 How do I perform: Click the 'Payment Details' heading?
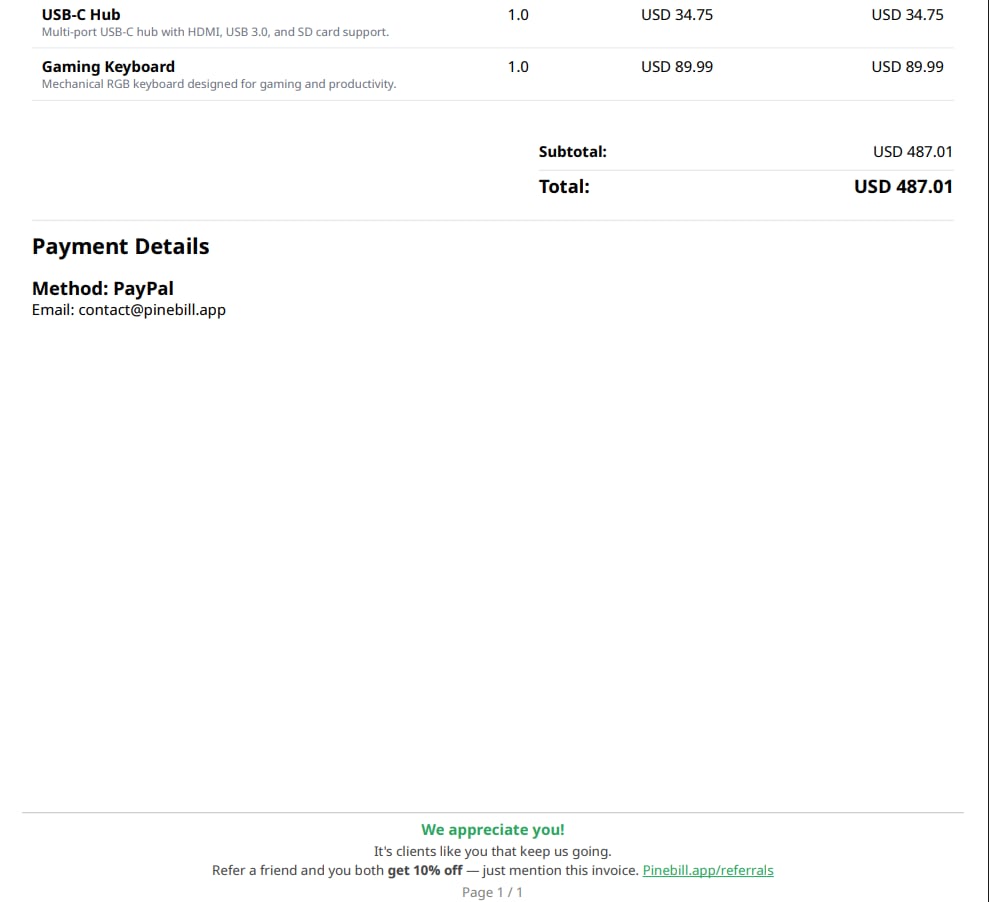coord(120,247)
